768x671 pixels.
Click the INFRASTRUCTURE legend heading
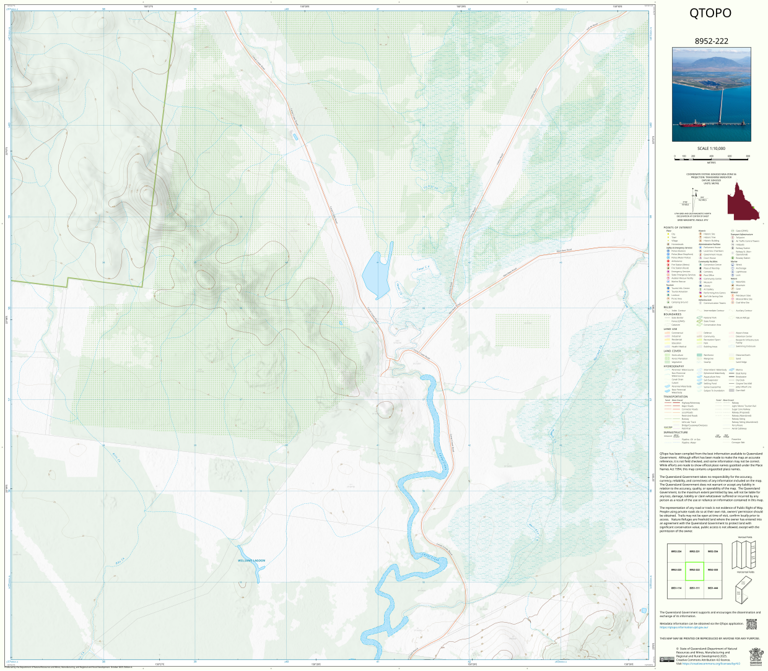click(675, 432)
